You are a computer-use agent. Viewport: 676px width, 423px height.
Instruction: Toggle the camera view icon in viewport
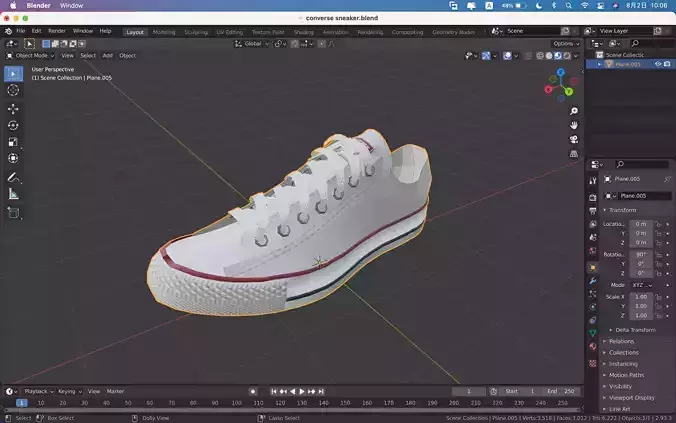(x=574, y=139)
